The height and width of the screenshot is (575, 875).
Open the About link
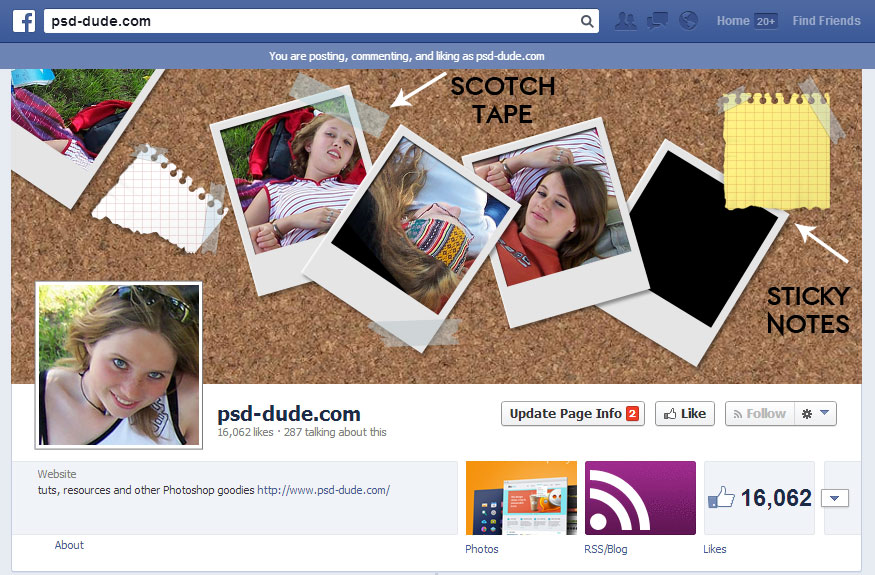(x=69, y=545)
